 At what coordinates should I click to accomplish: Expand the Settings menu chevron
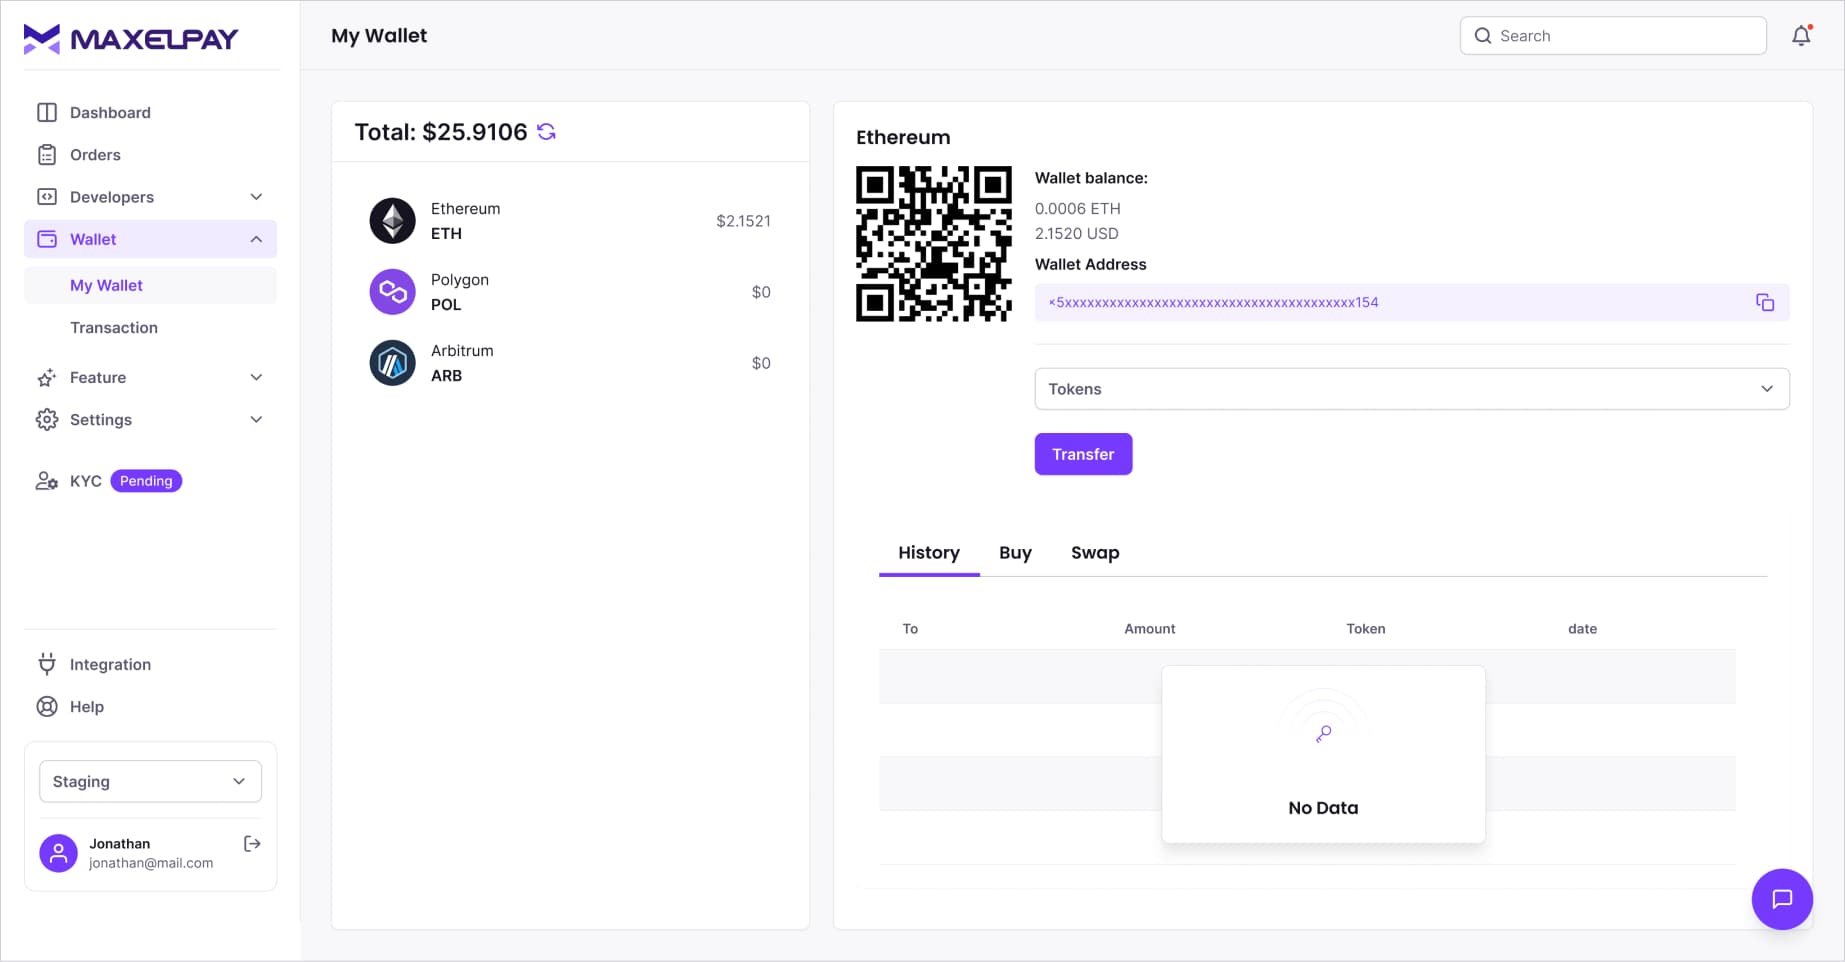[256, 419]
